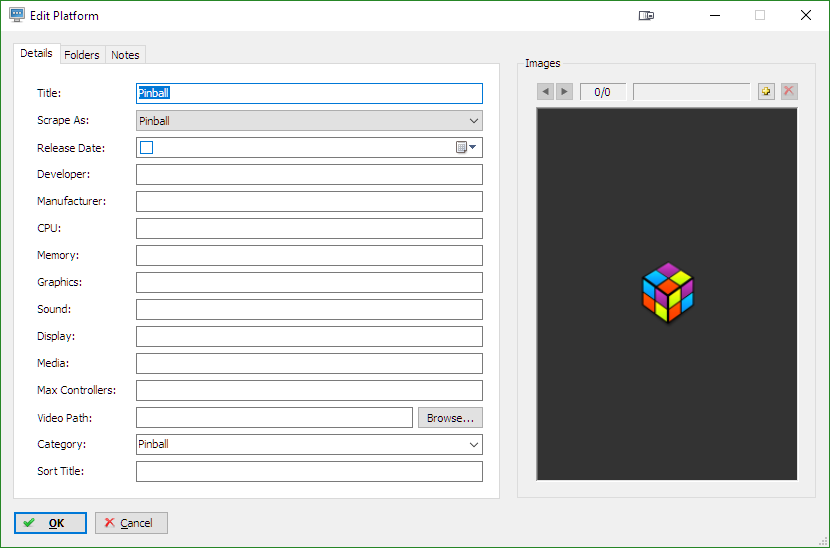This screenshot has height=548, width=830.
Task: Enable the Release Date checkbox
Action: (147, 147)
